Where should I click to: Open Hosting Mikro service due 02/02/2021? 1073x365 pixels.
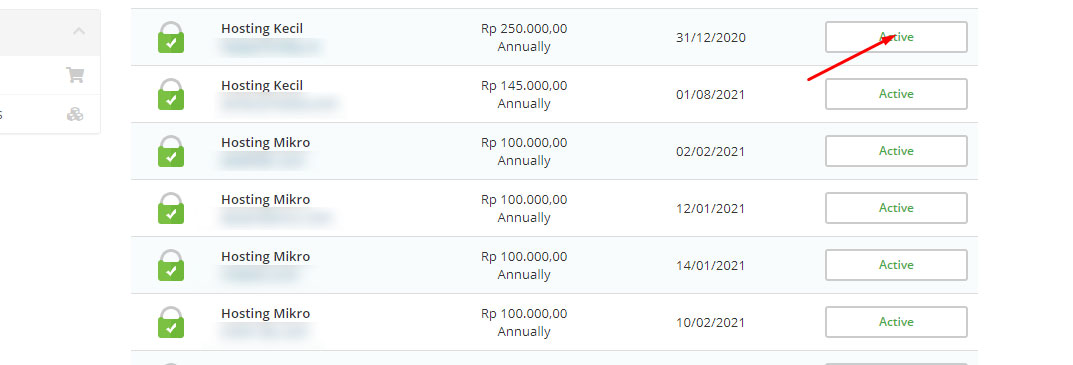coord(266,142)
